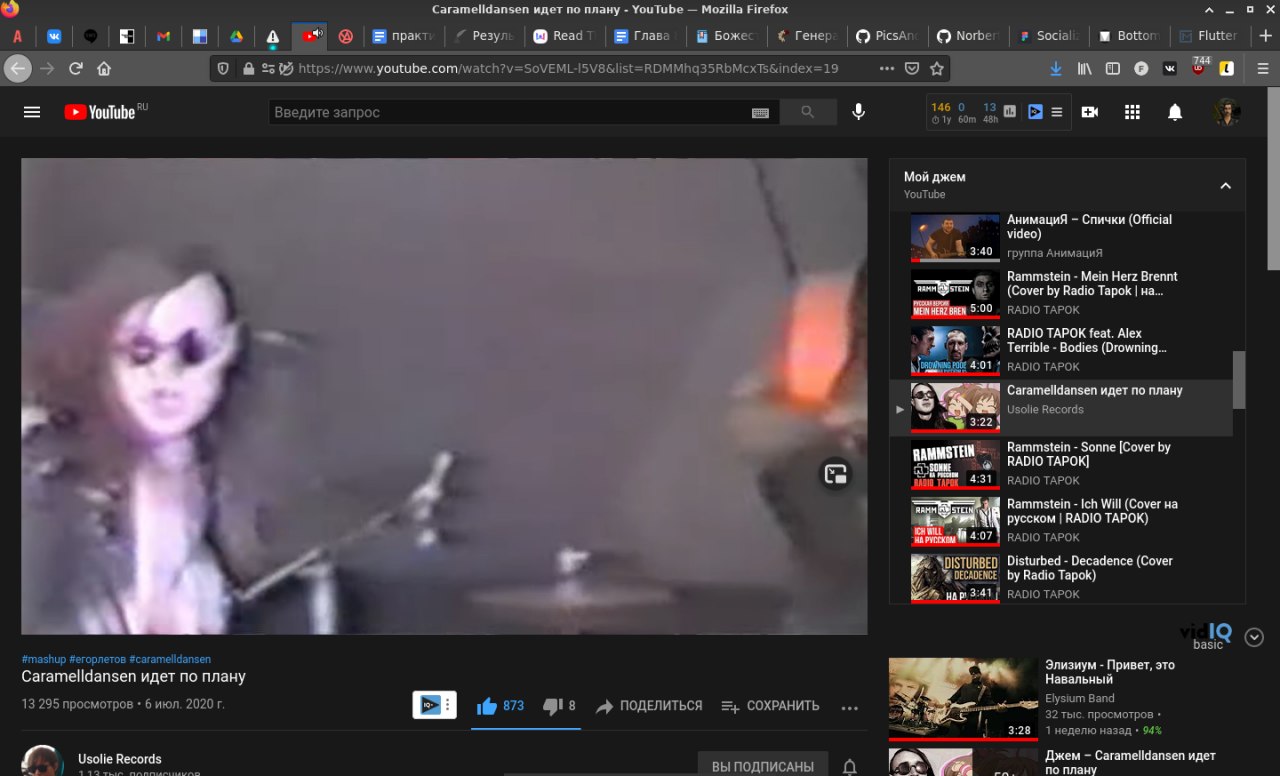Mute the playing YouTube tab
This screenshot has height=776, width=1280.
click(317, 33)
